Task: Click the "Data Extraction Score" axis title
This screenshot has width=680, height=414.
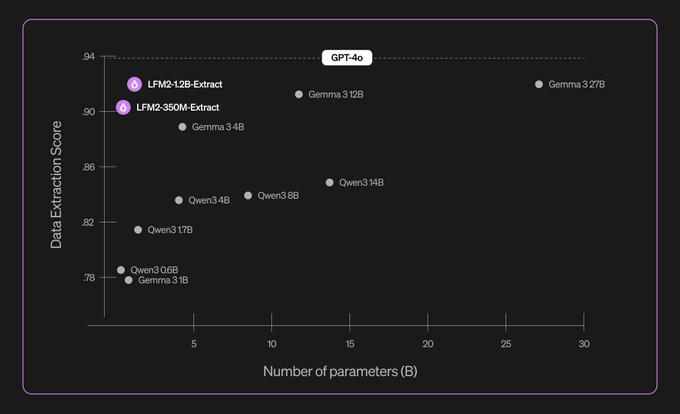Action: pyautogui.click(x=57, y=185)
